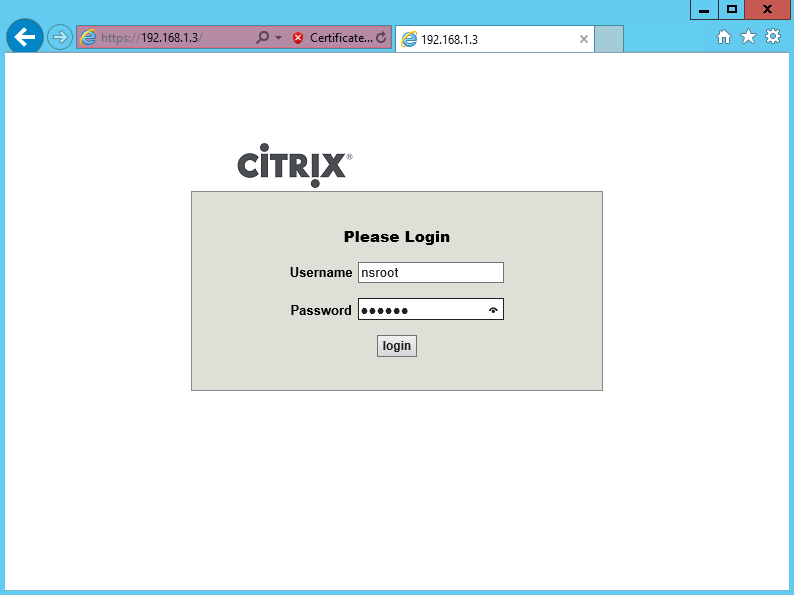The width and height of the screenshot is (794, 595).
Task: Open browser tools gear menu
Action: tap(773, 36)
